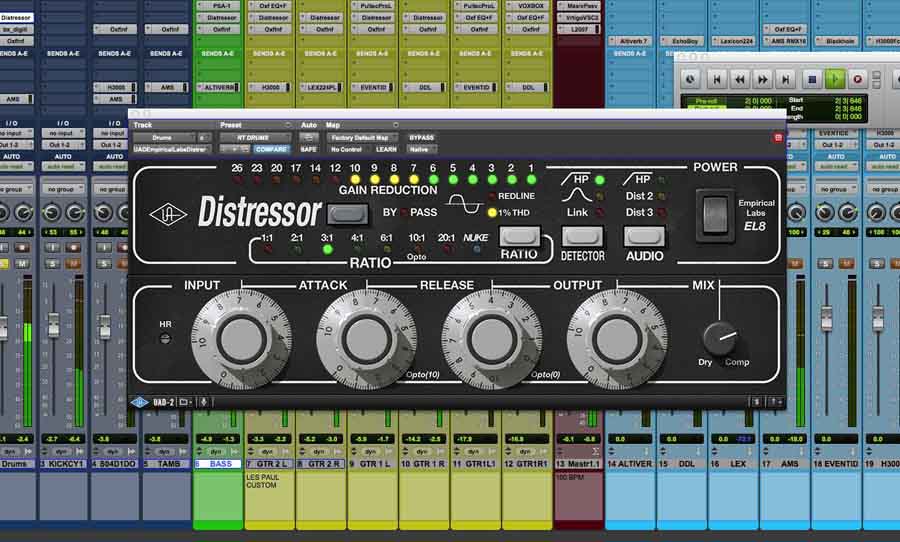Open the VOXBOX insert slot

click(527, 6)
